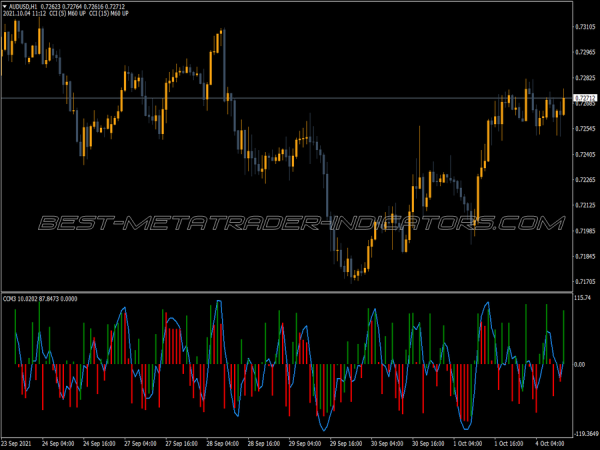This screenshot has height=450, width=600.
Task: Click the 0.72545 price scale value
Action: click(585, 129)
